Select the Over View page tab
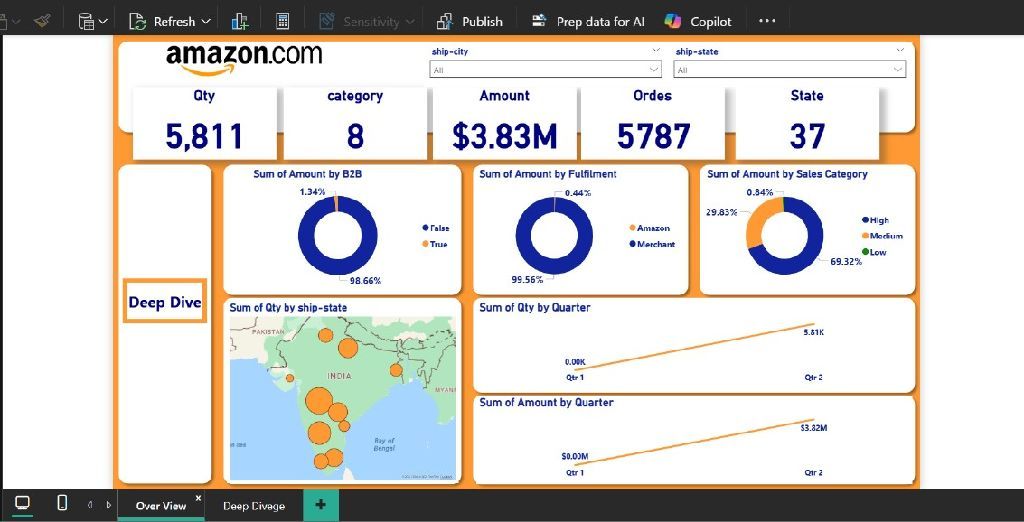The width and height of the screenshot is (1024, 522). click(x=160, y=506)
